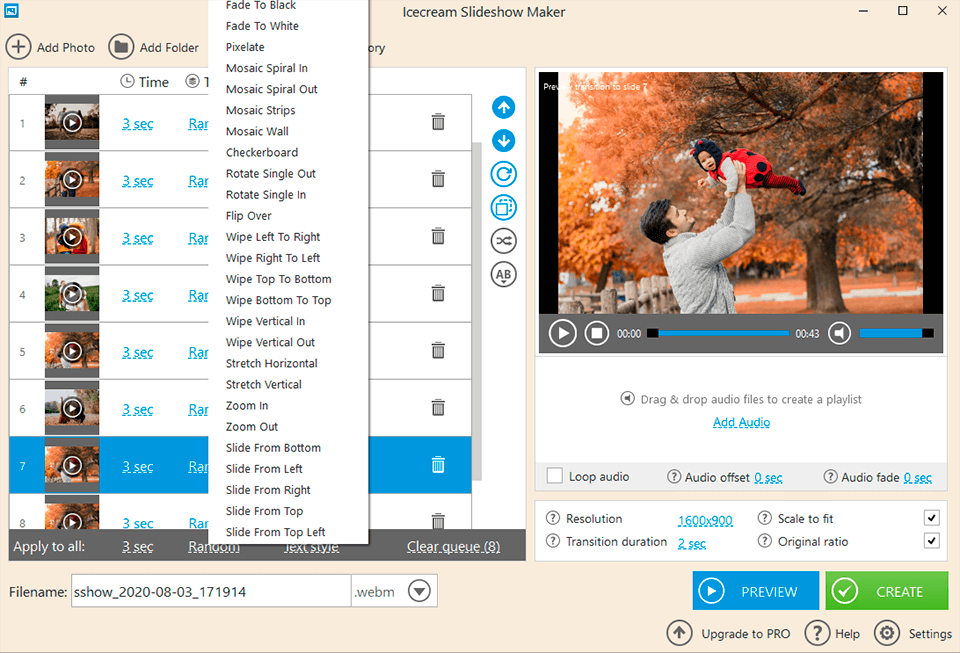
Task: Delete slide 3 using its trash icon
Action: (438, 237)
